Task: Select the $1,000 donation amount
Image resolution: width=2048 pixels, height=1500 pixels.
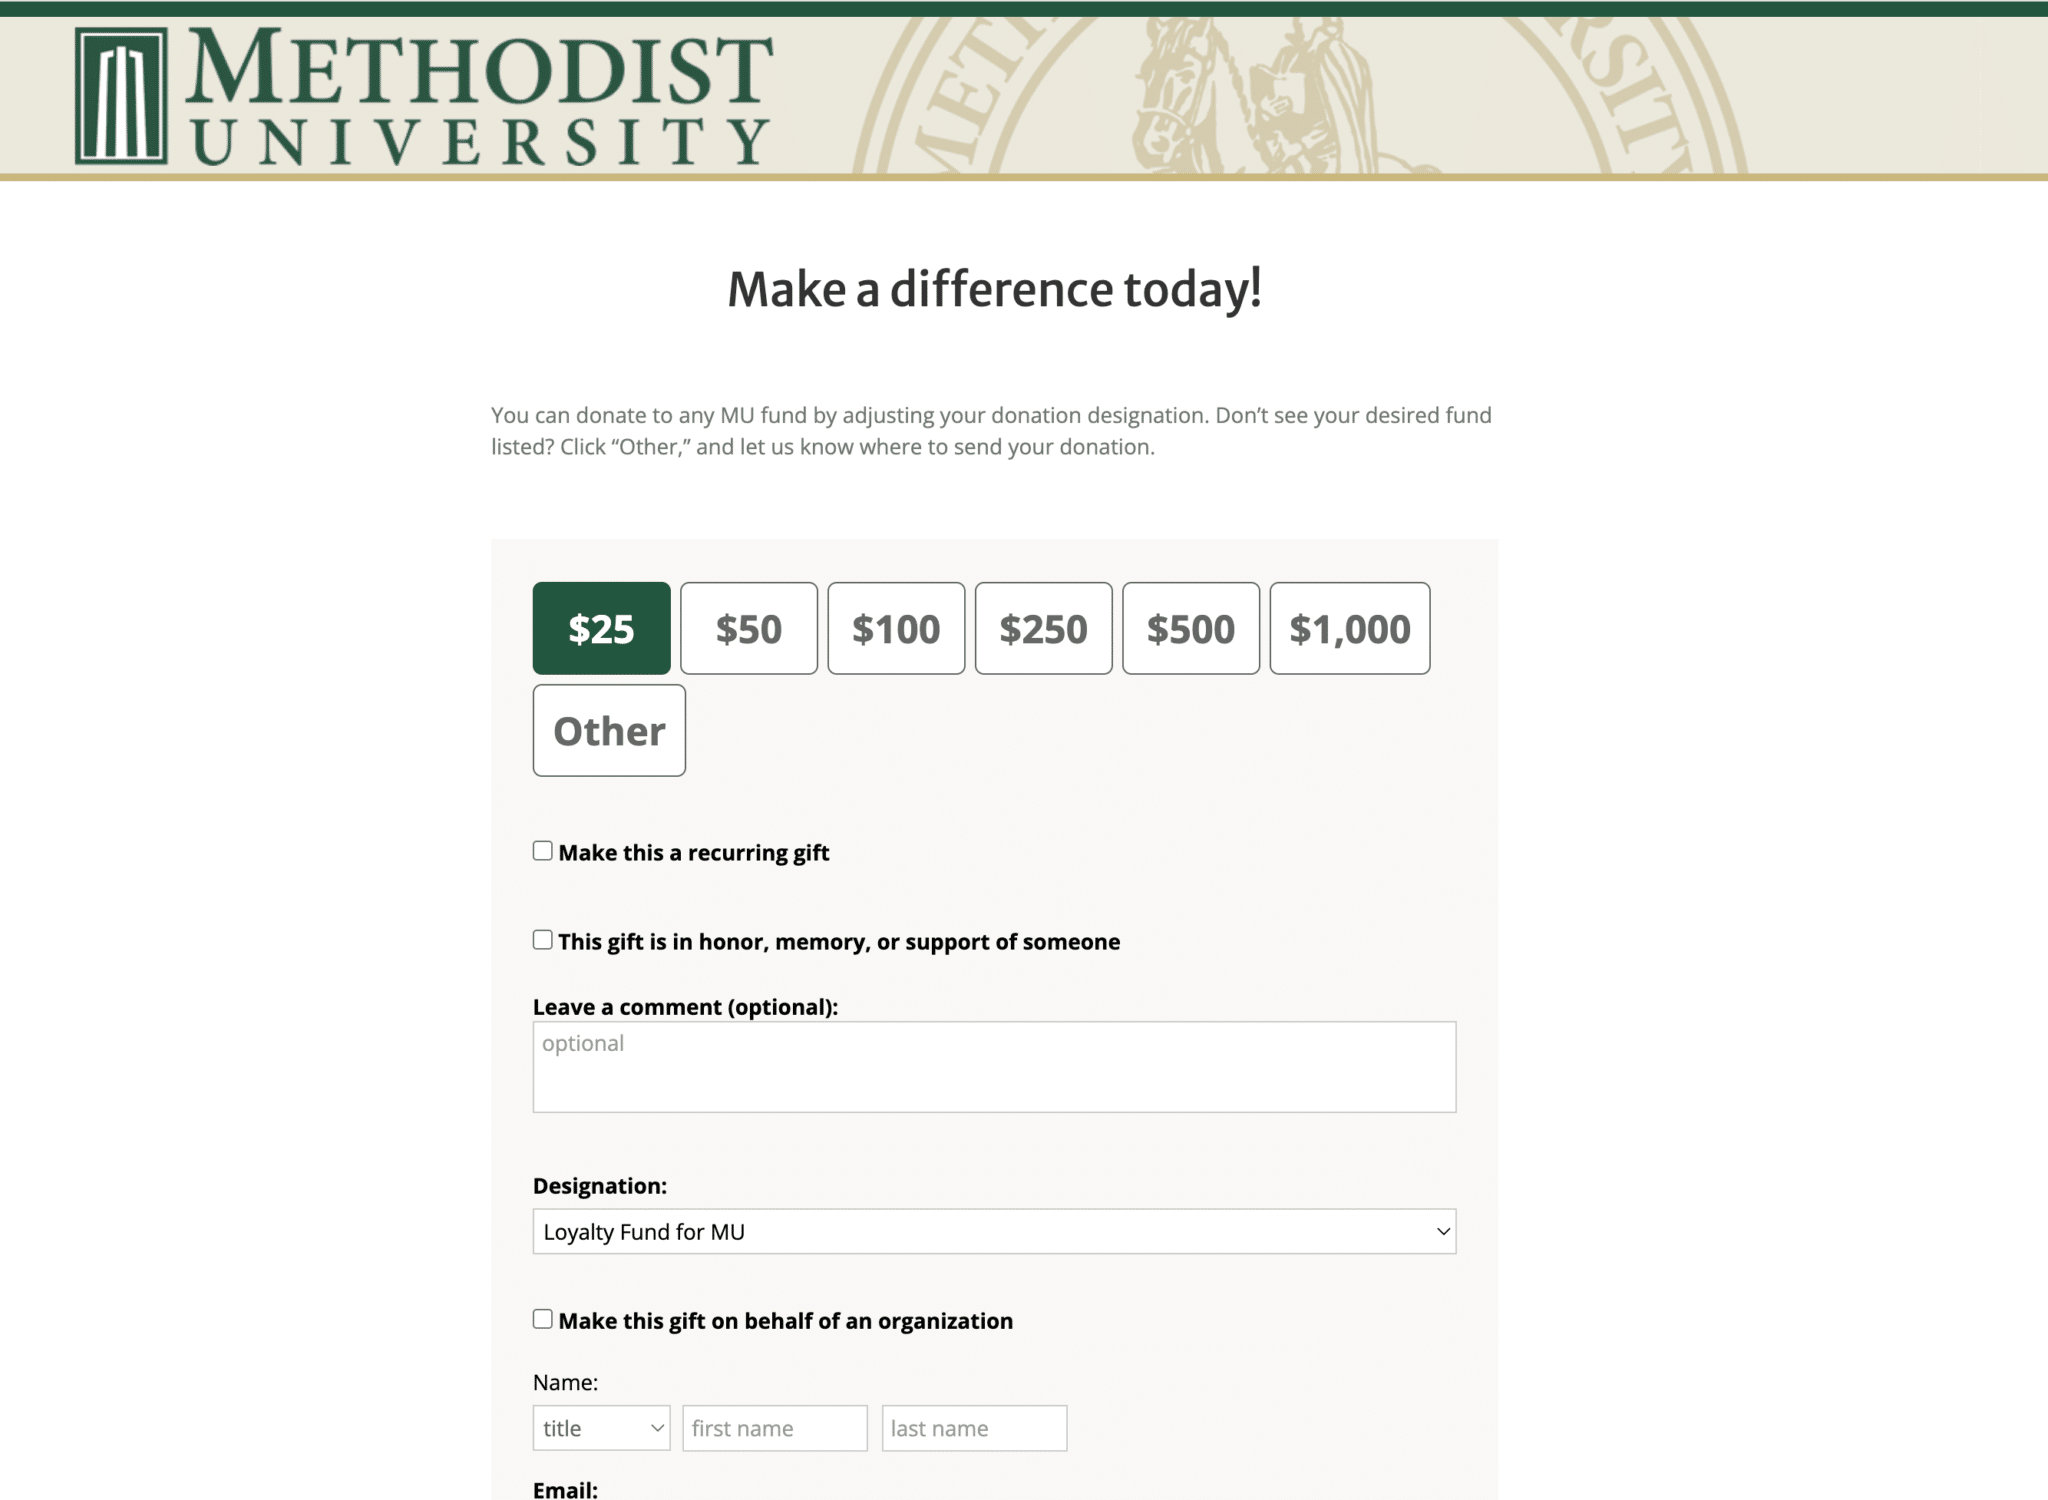Action: 1349,628
